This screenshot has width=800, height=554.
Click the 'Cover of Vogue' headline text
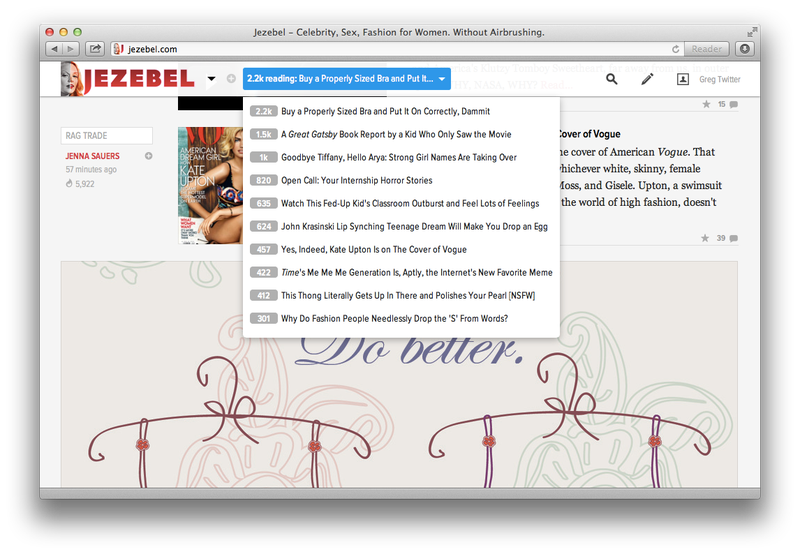pos(590,134)
